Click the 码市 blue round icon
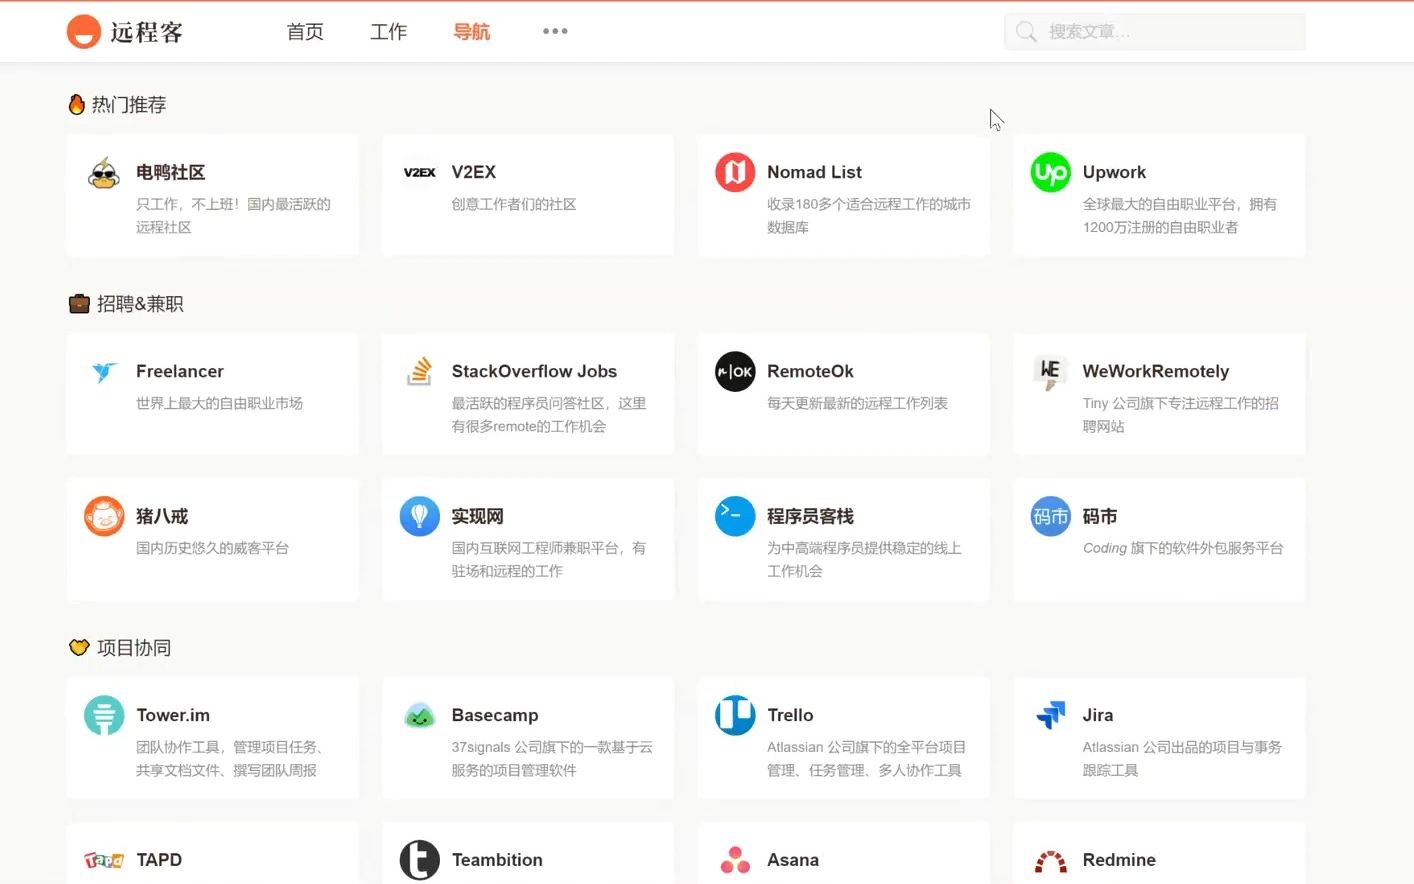Screen dimensions: 1414x884 [x=1051, y=516]
